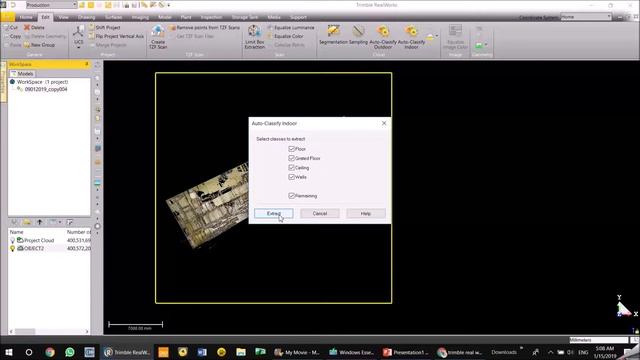The height and width of the screenshot is (360, 640).
Task: Toggle the Grated Floor checkbox
Action: [291, 158]
